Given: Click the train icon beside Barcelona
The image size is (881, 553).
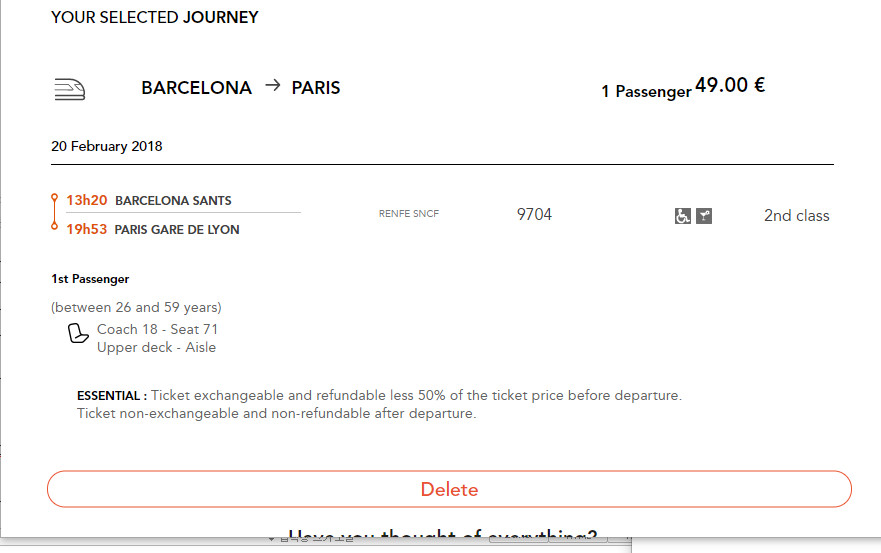Looking at the screenshot, I should [x=69, y=89].
